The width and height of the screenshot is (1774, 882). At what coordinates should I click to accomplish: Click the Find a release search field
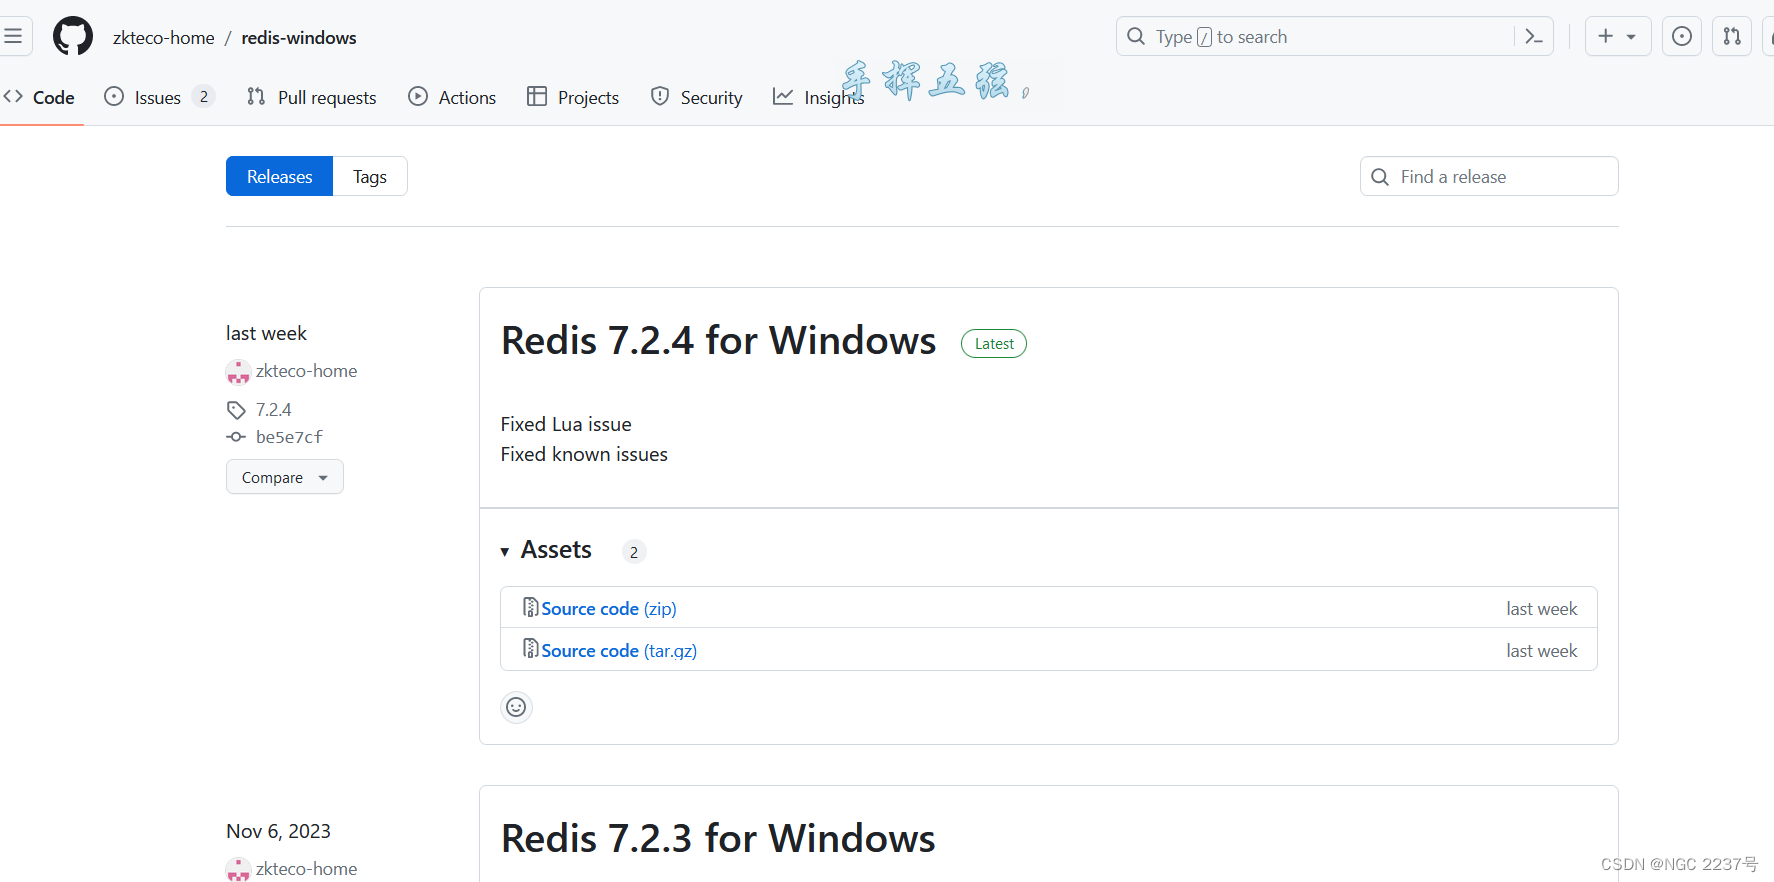click(1489, 176)
